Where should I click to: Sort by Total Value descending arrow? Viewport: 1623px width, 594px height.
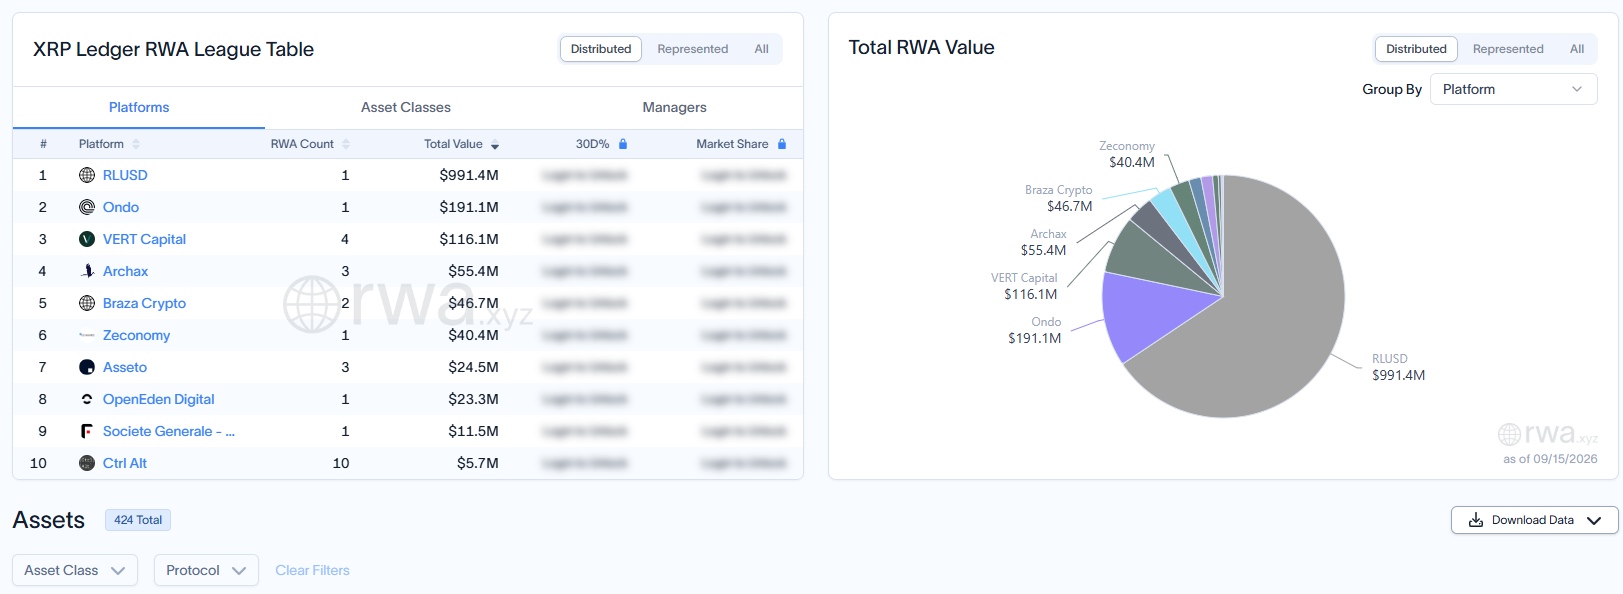[x=495, y=145]
